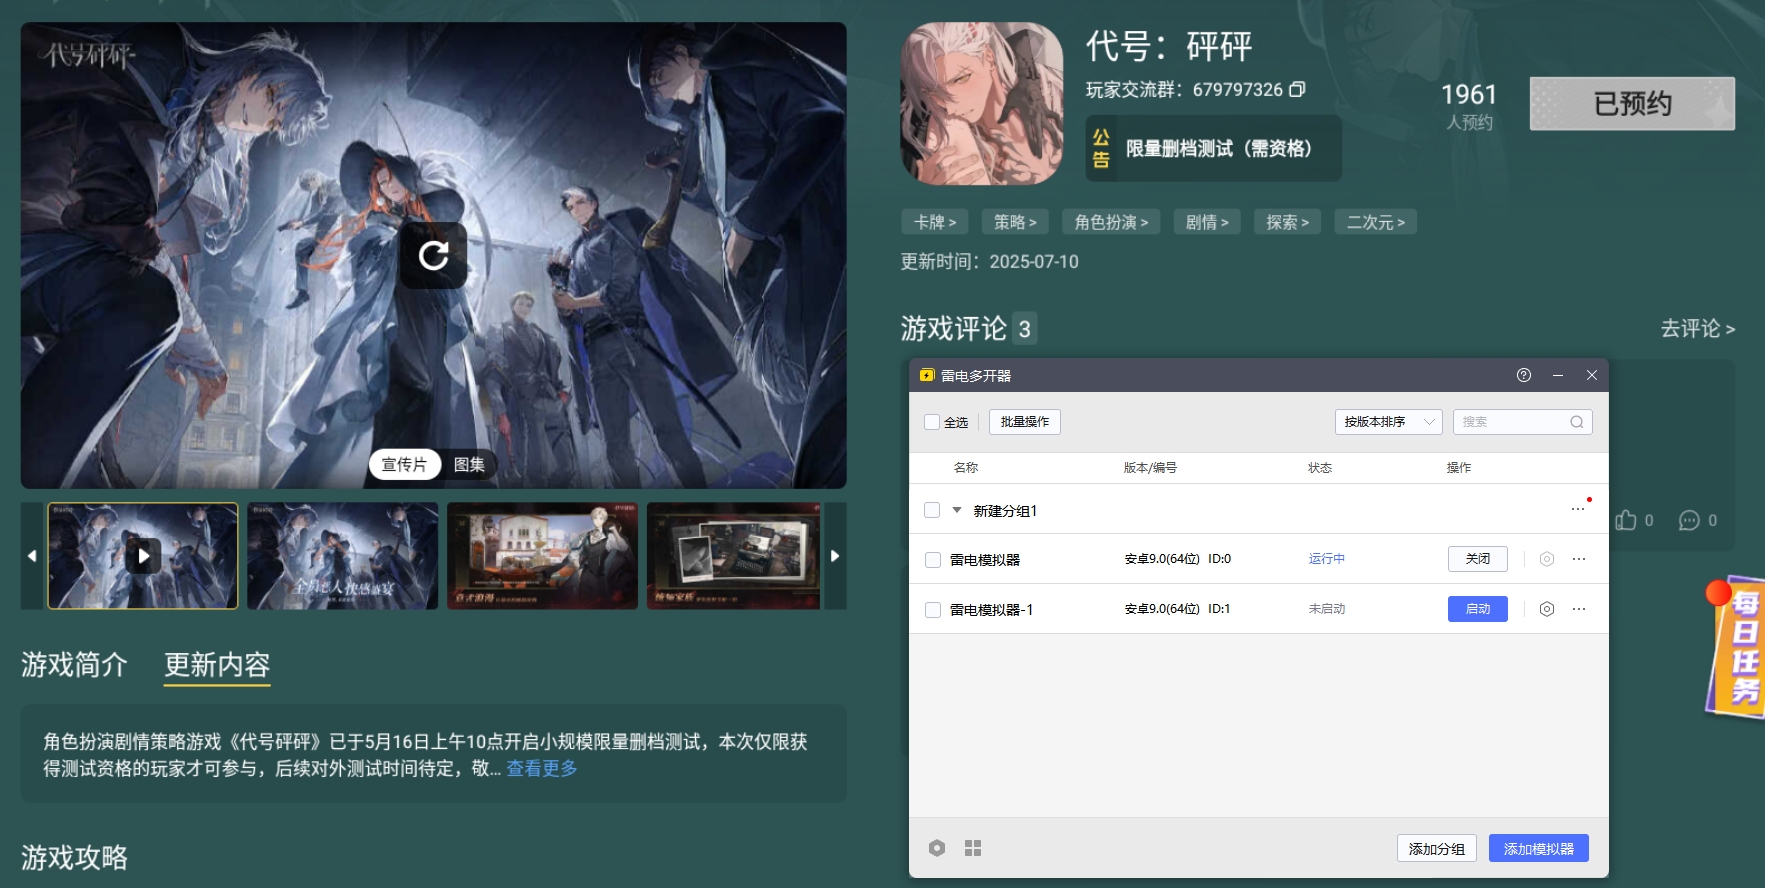Collapse the 新建分组1 group
Viewport: 1765px width, 888px height.
(x=957, y=510)
